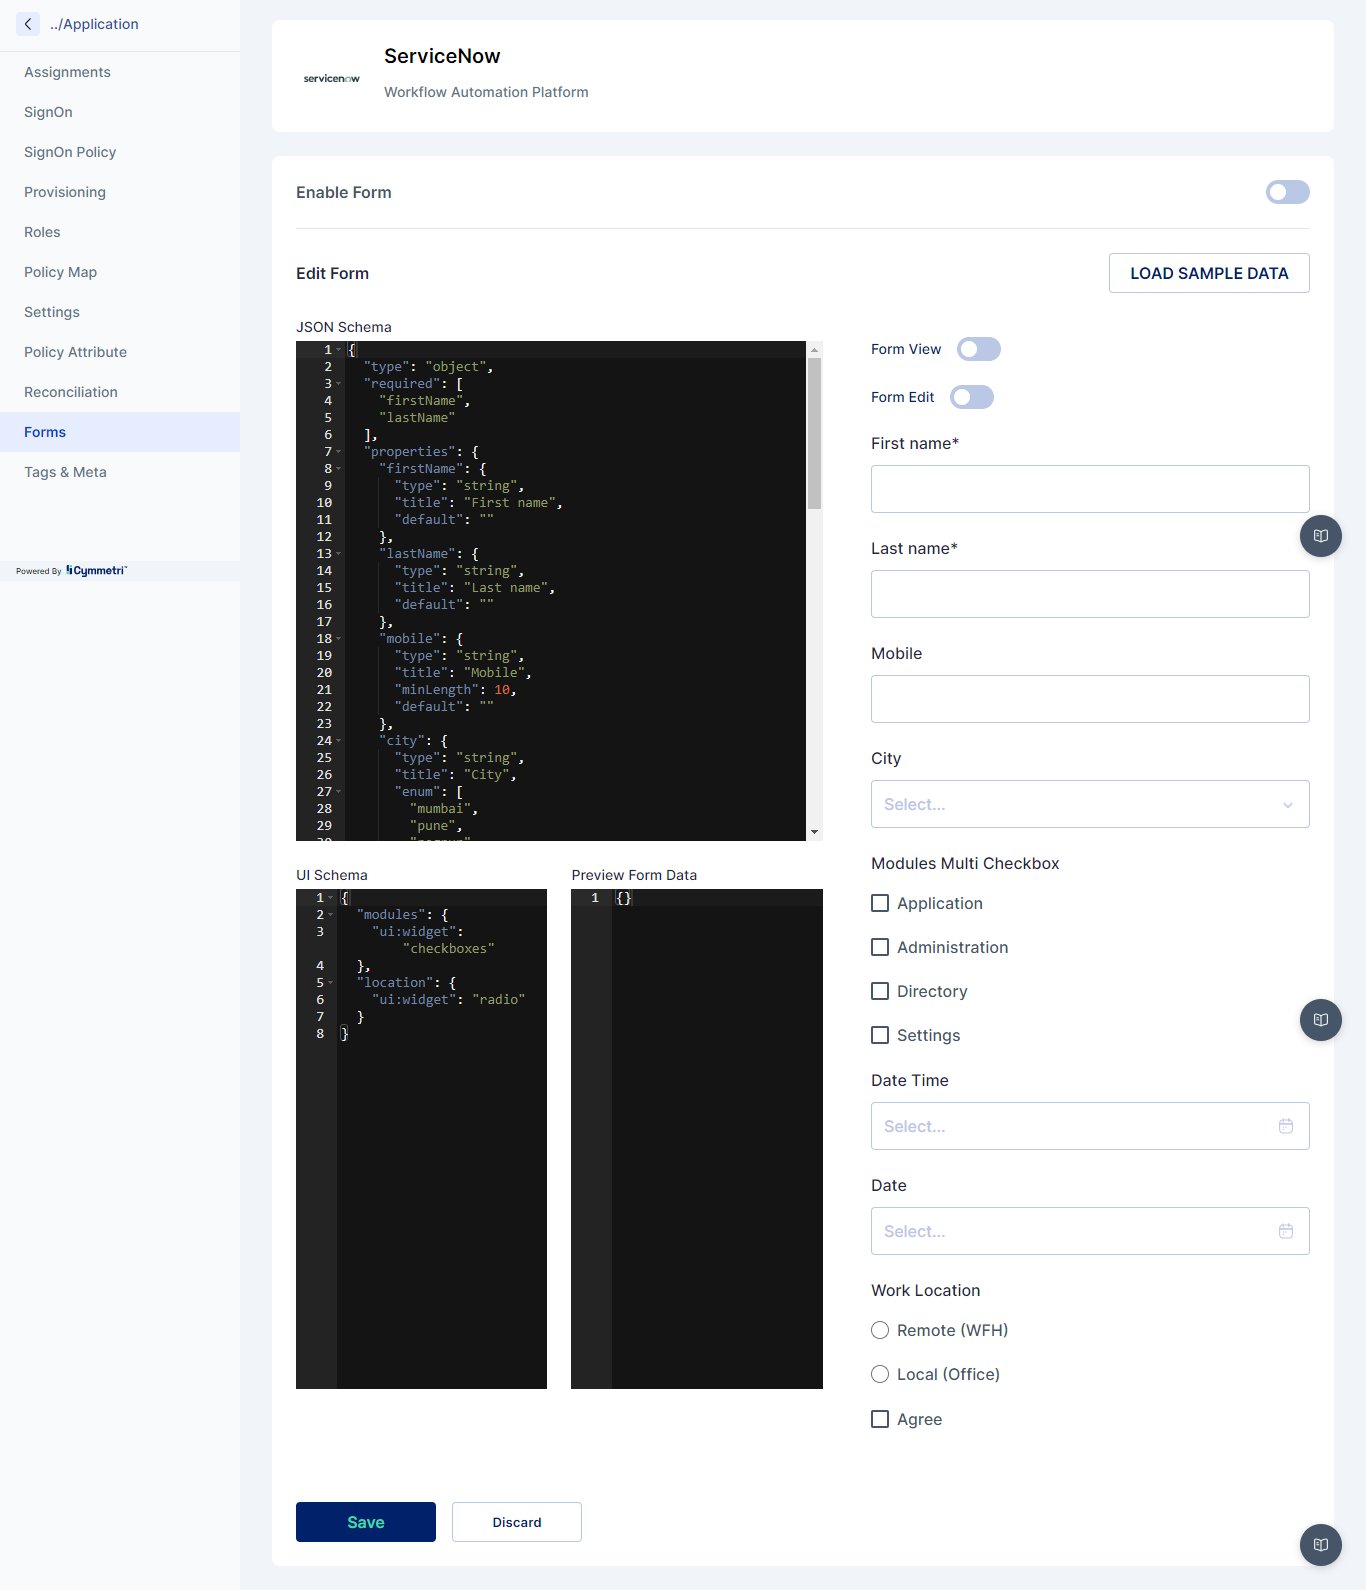Screen dimensions: 1366x1590
Task: Select Remote (WFH) radio option
Action: [880, 1330]
